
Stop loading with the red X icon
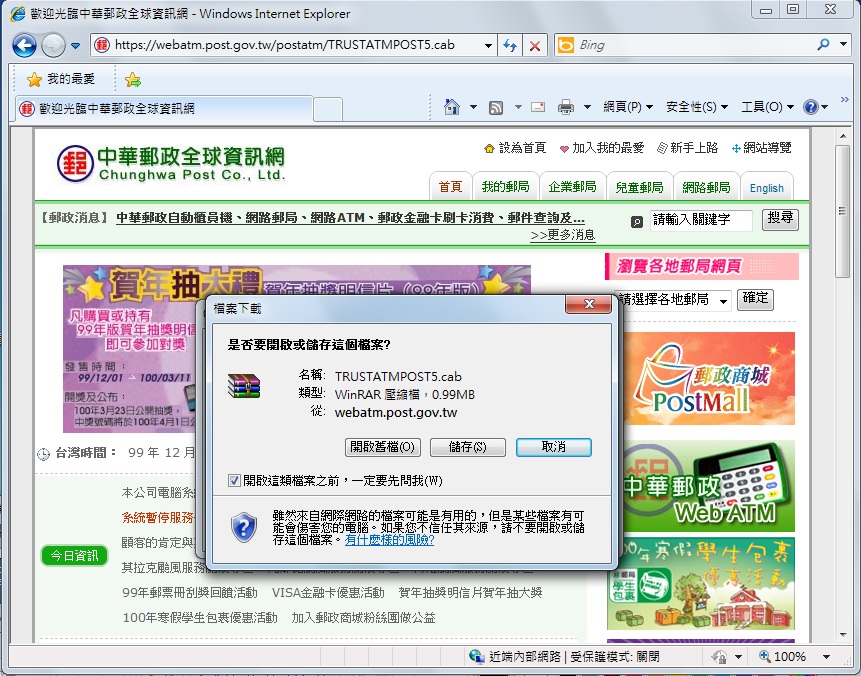click(535, 46)
